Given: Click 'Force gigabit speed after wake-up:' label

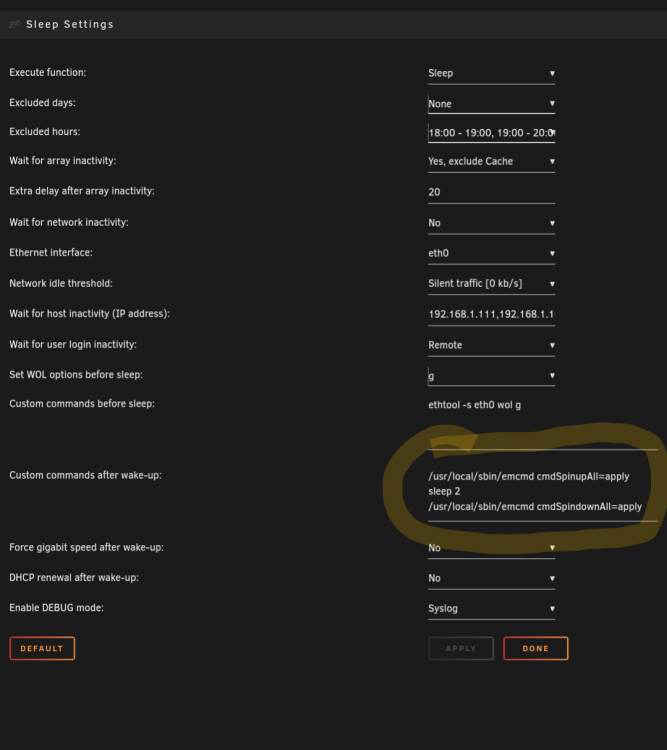Looking at the screenshot, I should (x=87, y=548).
